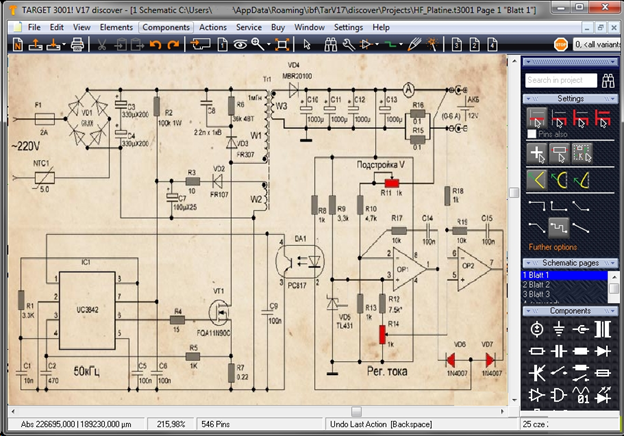624x436 pixels.
Task: Pick the AND gate symbol in Components palette
Action: 559,395
